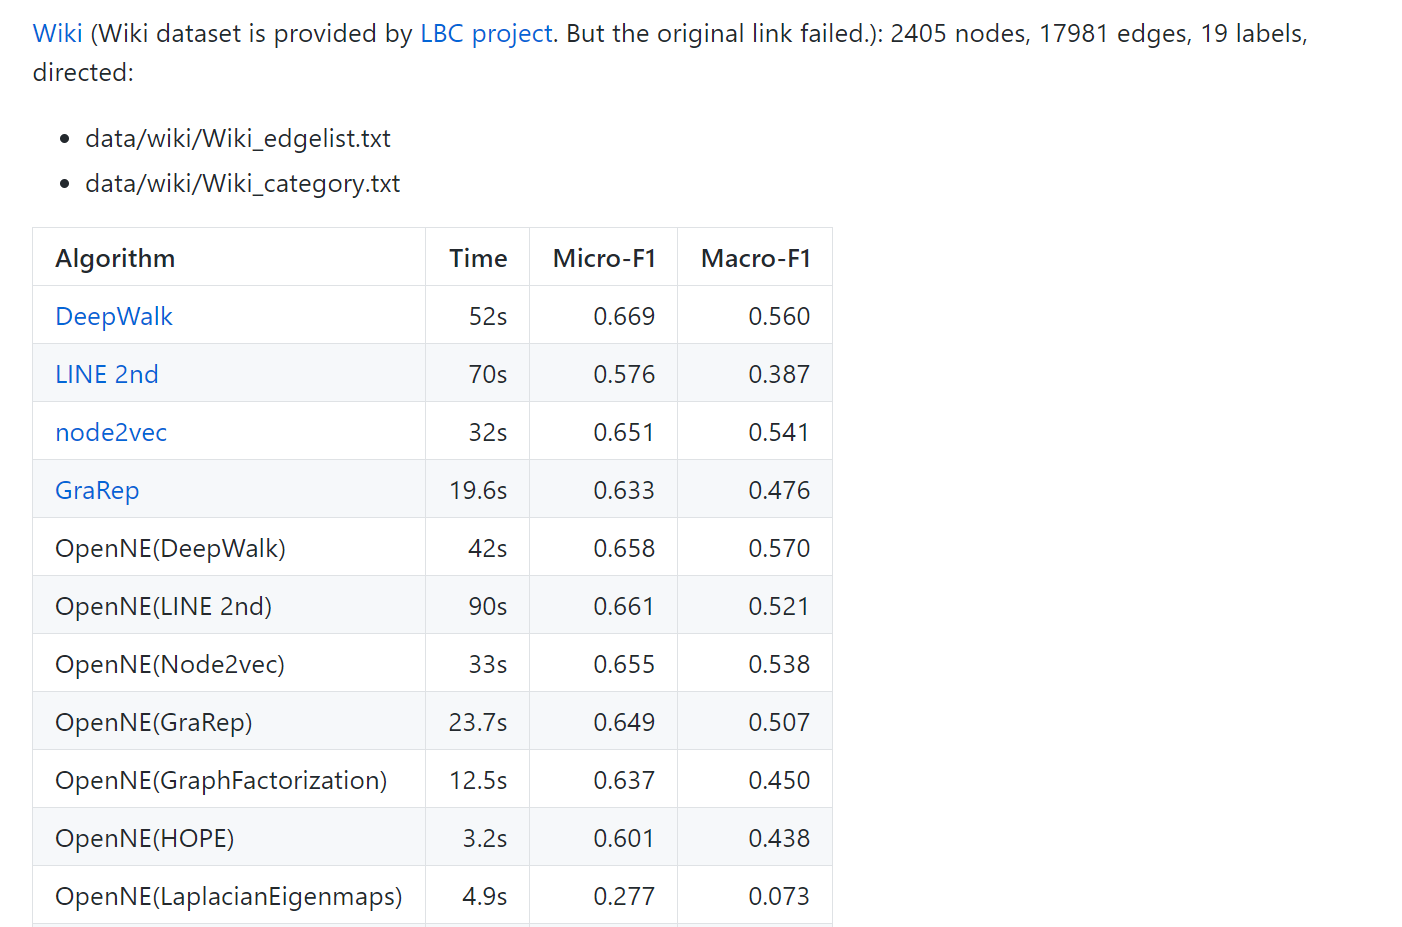Click the Time column header

[478, 258]
